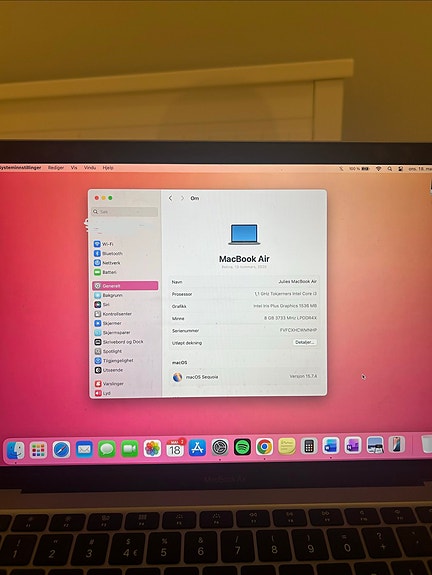This screenshot has width=432, height=575.
Task: Open the Photos app in Dock
Action: pos(152,448)
